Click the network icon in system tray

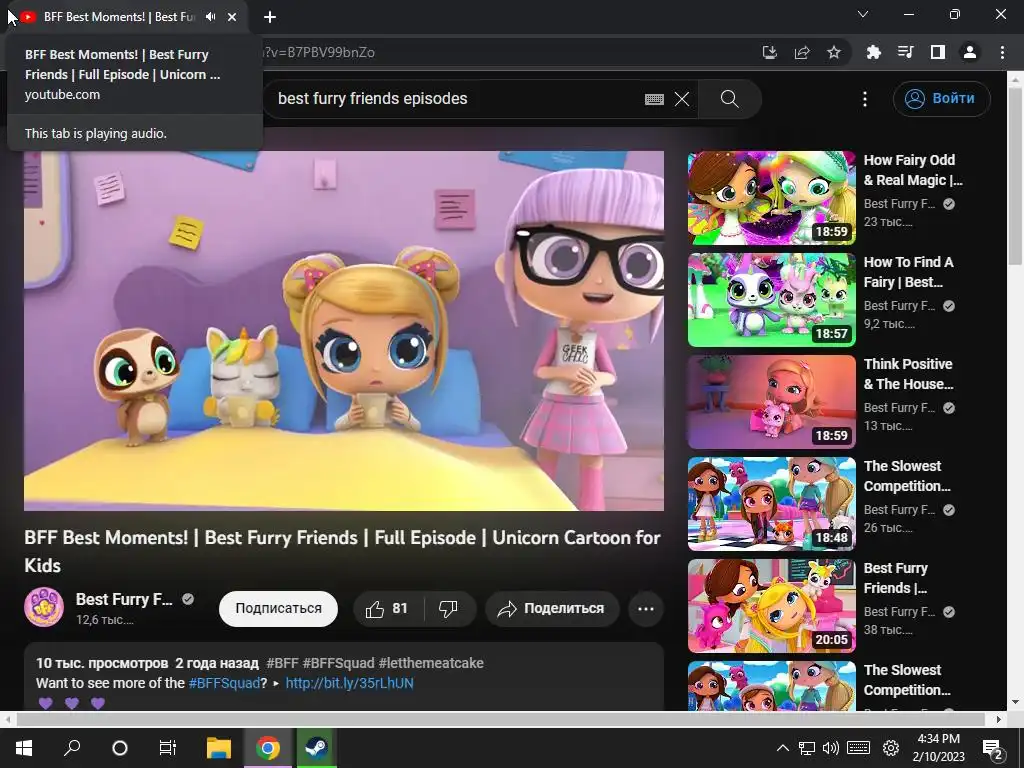click(807, 748)
